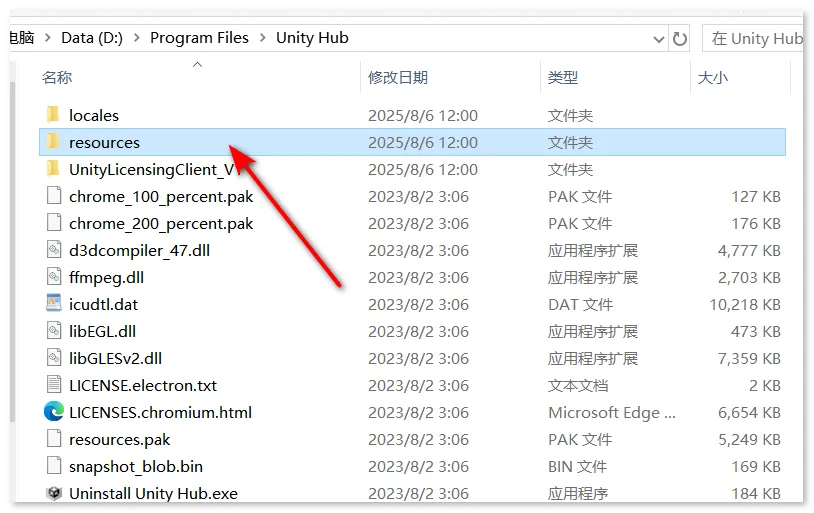Select d3dcompiler_47.dll file icon
This screenshot has height=513, width=814.
point(53,250)
